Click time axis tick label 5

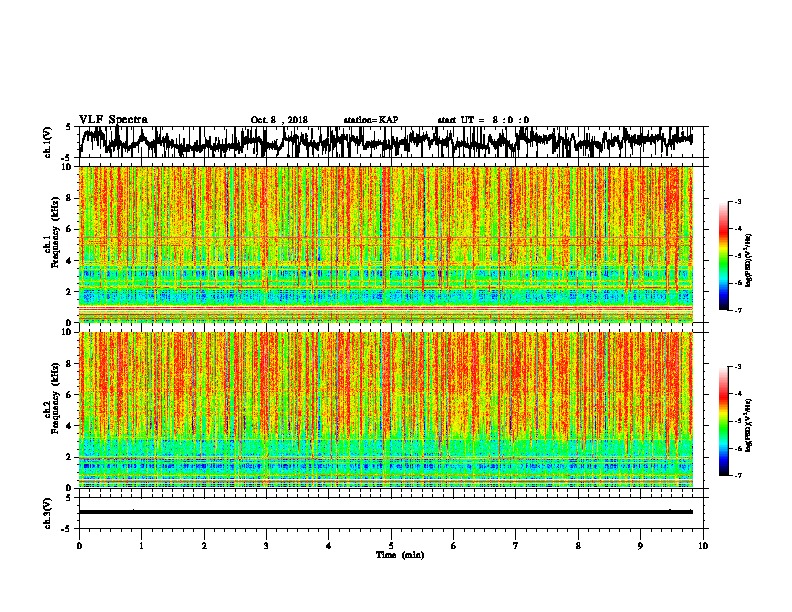[391, 546]
